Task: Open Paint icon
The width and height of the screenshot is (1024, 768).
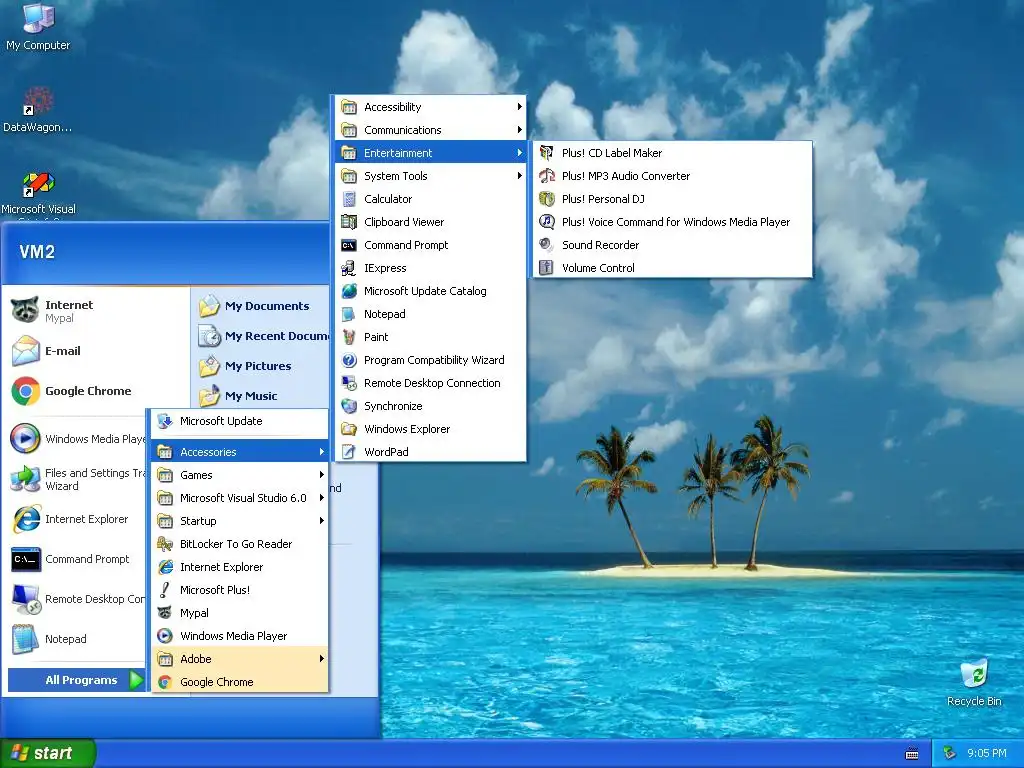Action: coord(349,337)
